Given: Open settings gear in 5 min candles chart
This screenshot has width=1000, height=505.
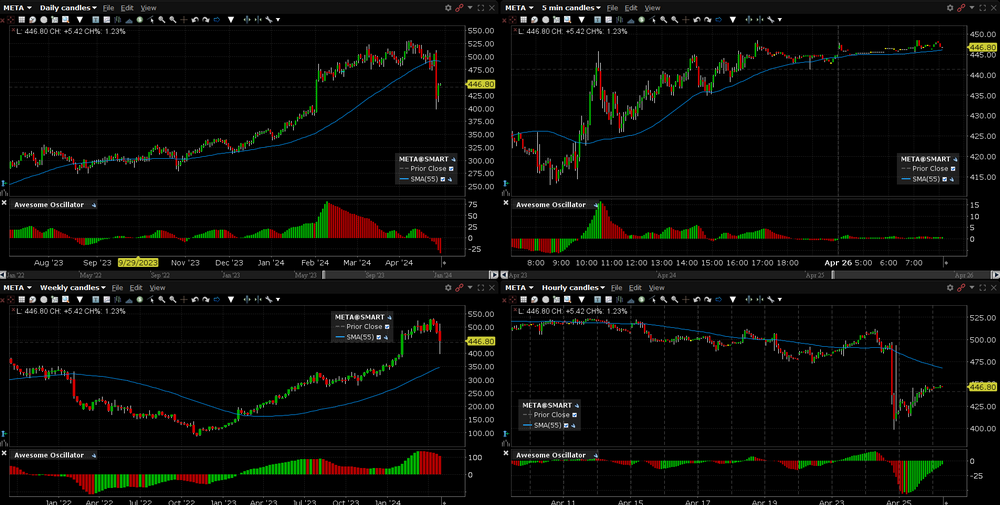Looking at the screenshot, I should click(x=950, y=8).
